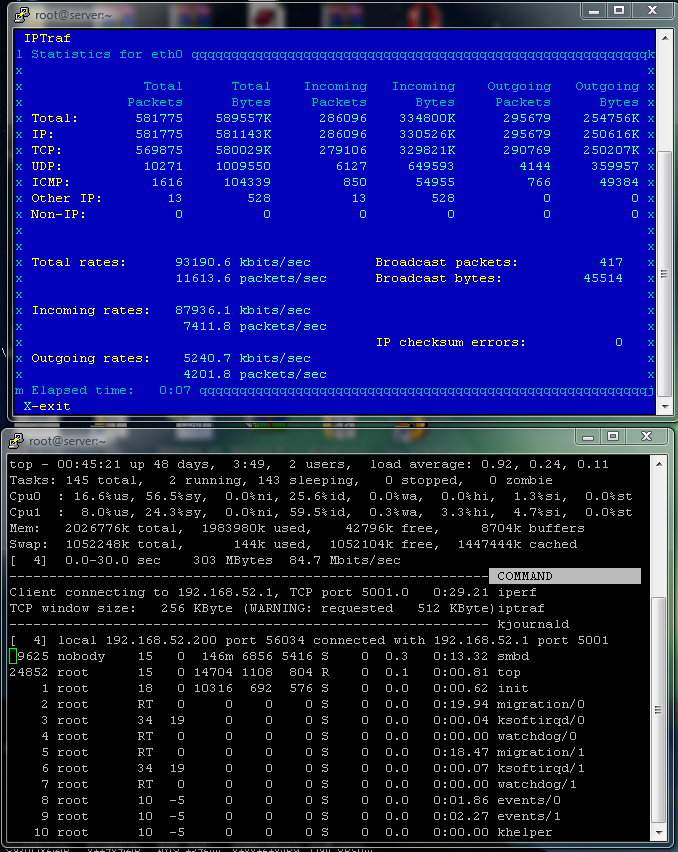Click events/0 process name

click(529, 800)
